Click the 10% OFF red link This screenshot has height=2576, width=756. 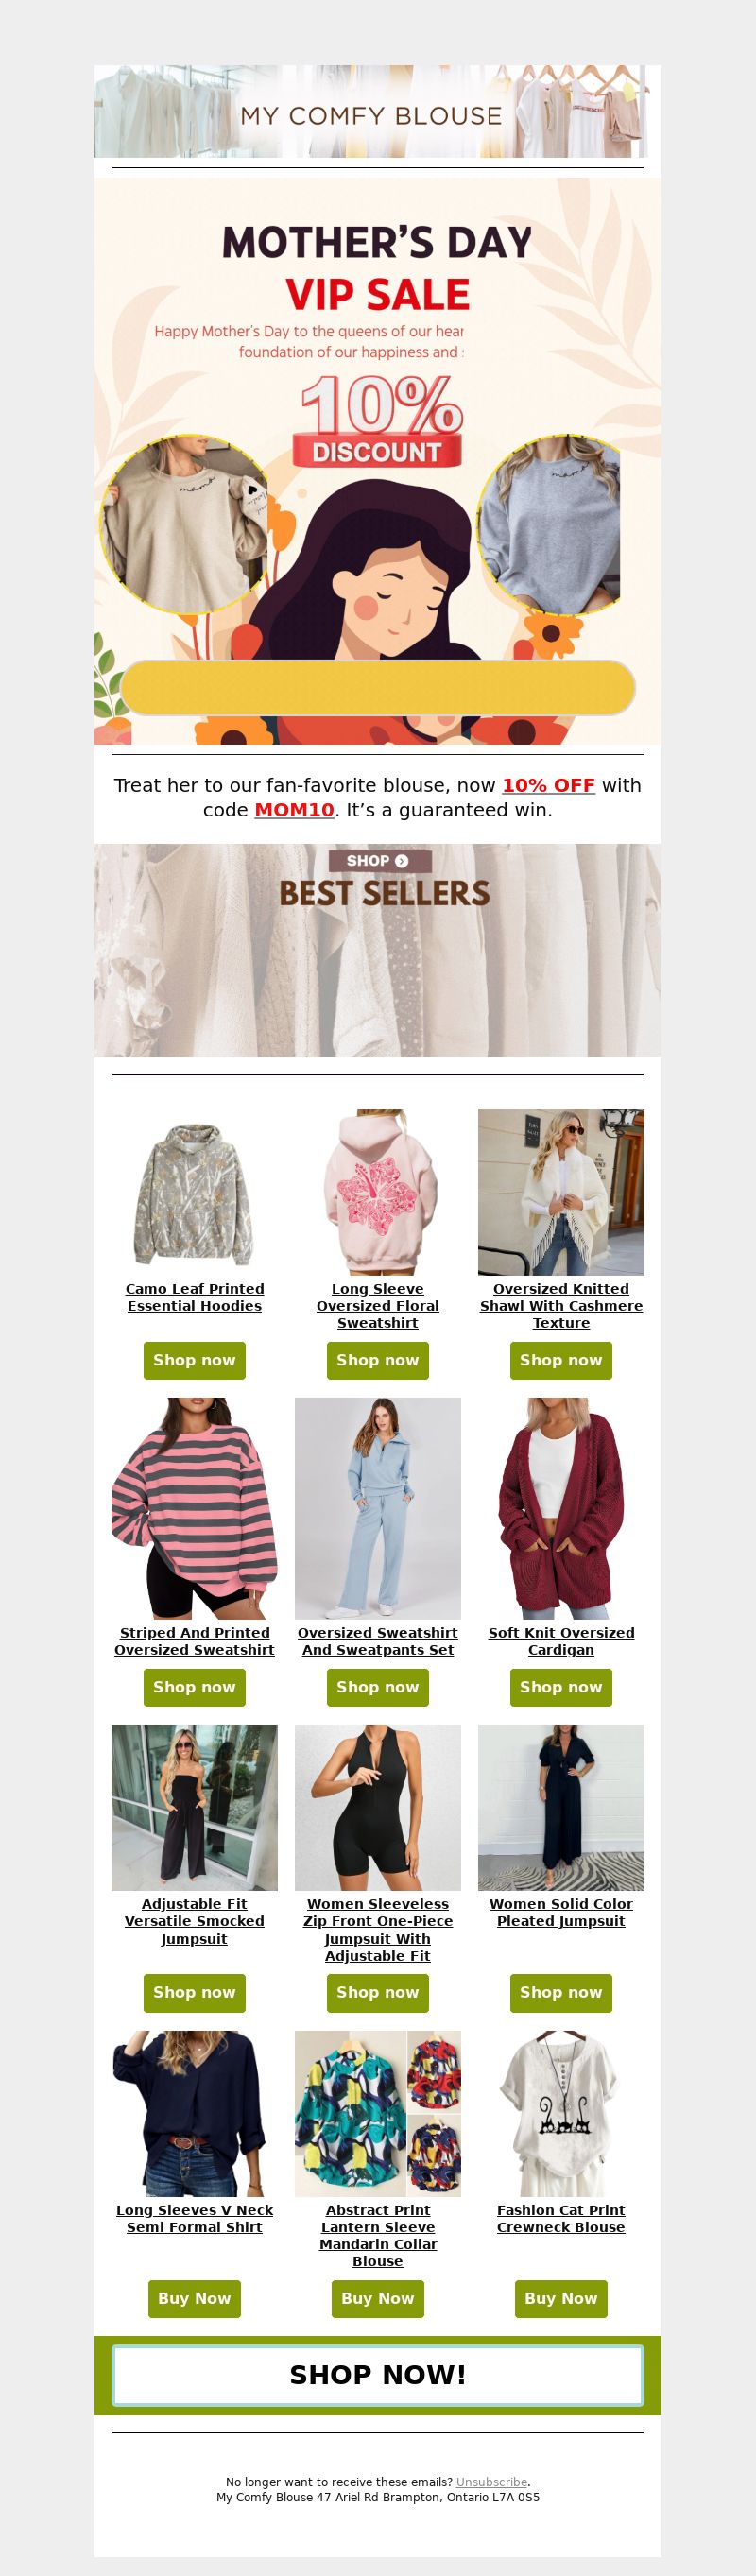(x=548, y=785)
